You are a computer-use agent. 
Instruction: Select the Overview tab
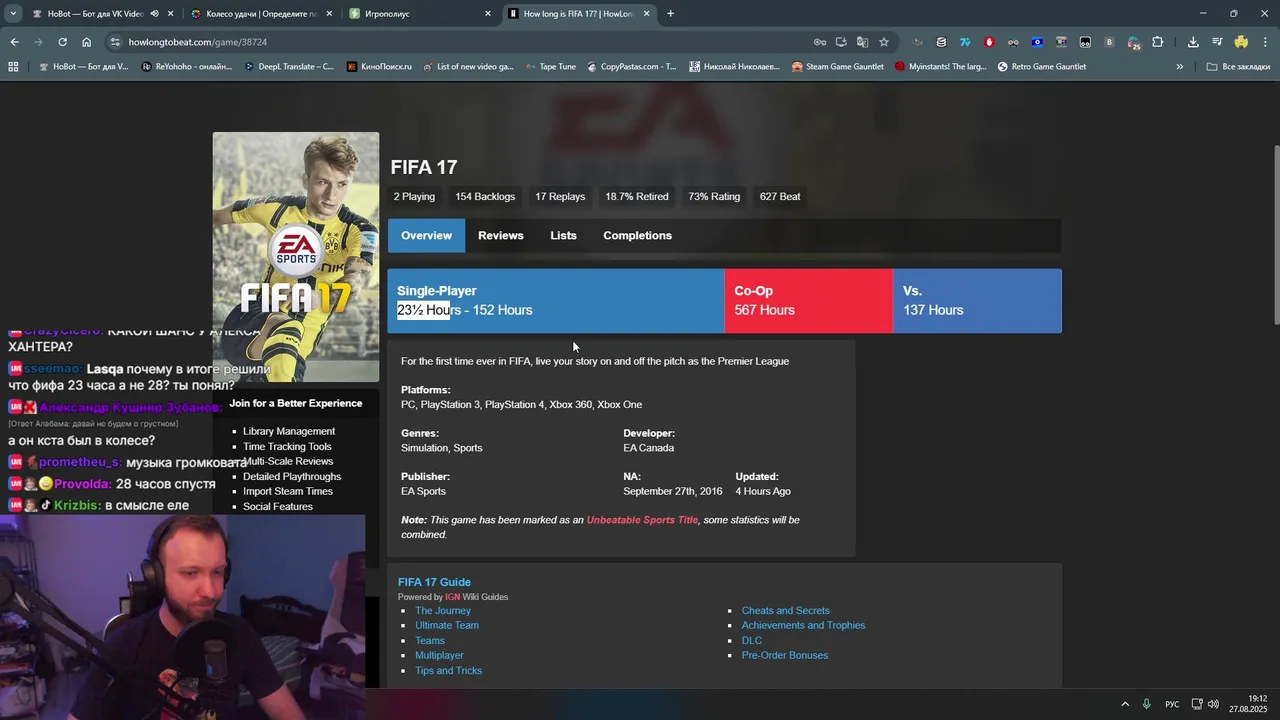pos(426,236)
